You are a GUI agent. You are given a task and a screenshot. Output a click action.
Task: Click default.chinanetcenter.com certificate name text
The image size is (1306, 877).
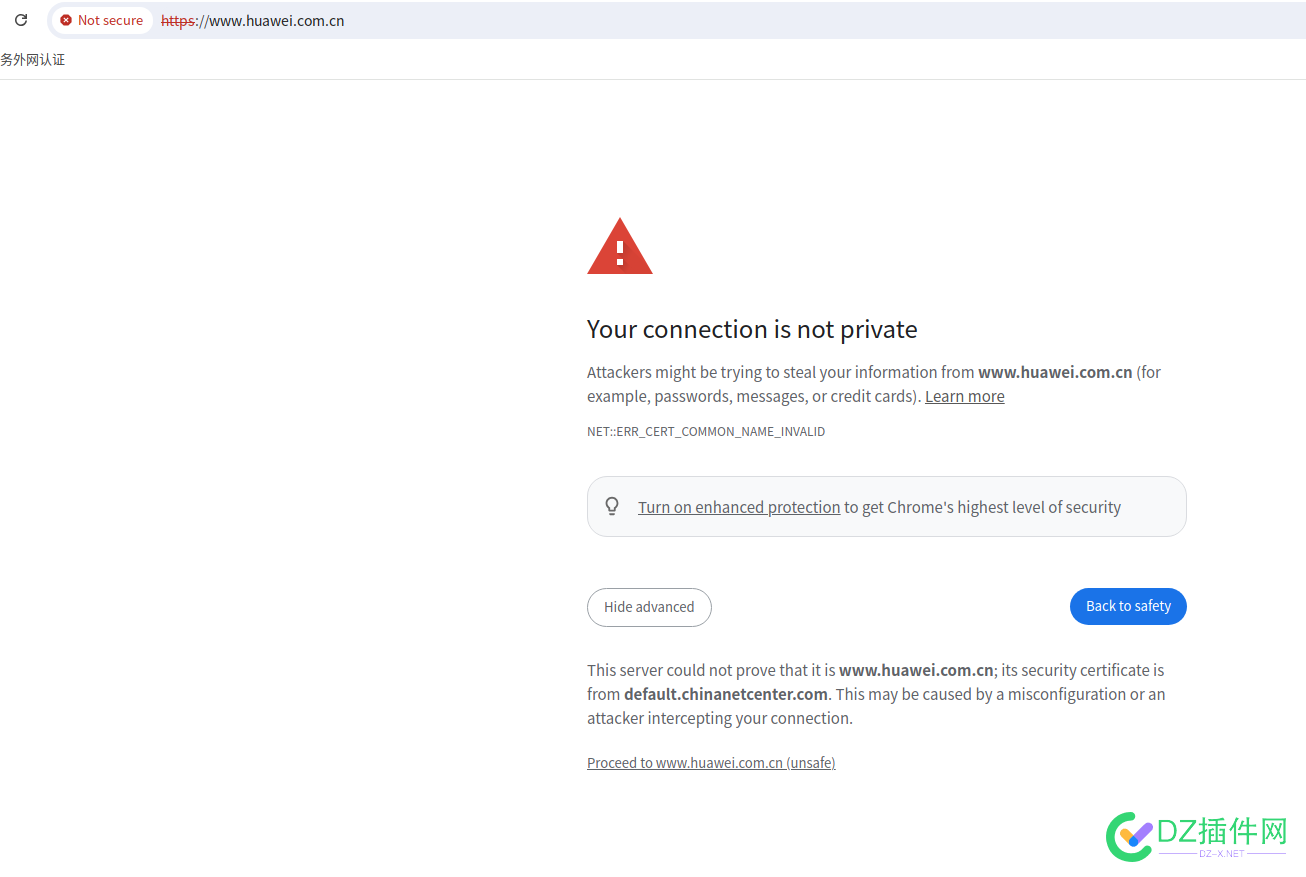tap(726, 694)
